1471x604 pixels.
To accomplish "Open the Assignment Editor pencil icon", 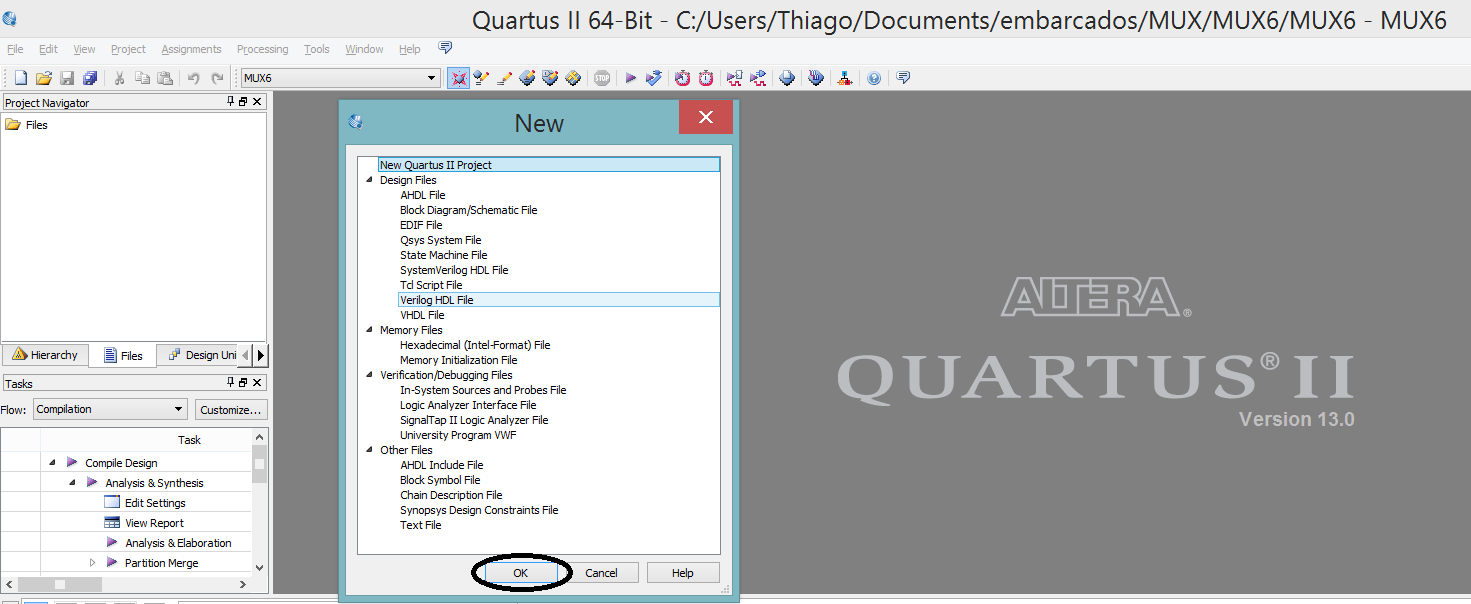I will pyautogui.click(x=505, y=78).
